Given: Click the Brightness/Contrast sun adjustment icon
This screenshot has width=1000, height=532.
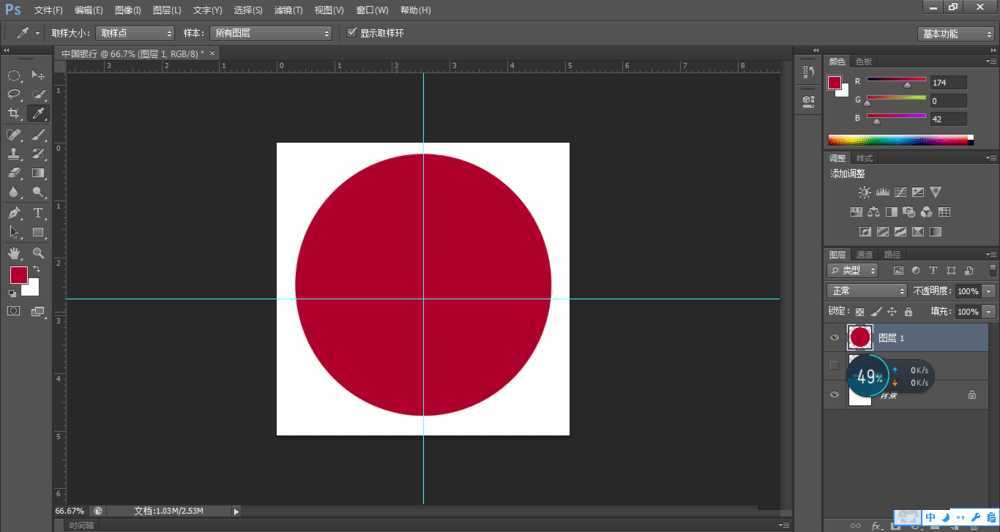Looking at the screenshot, I should click(864, 192).
